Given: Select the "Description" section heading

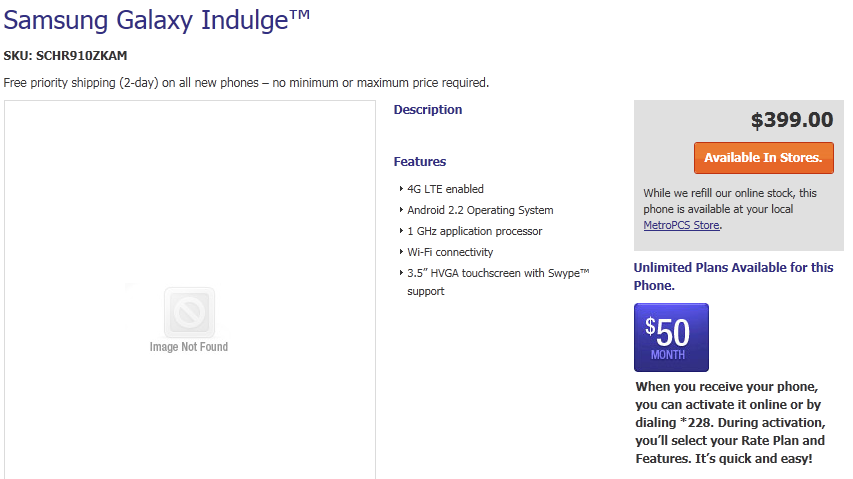Looking at the screenshot, I should click(x=428, y=110).
